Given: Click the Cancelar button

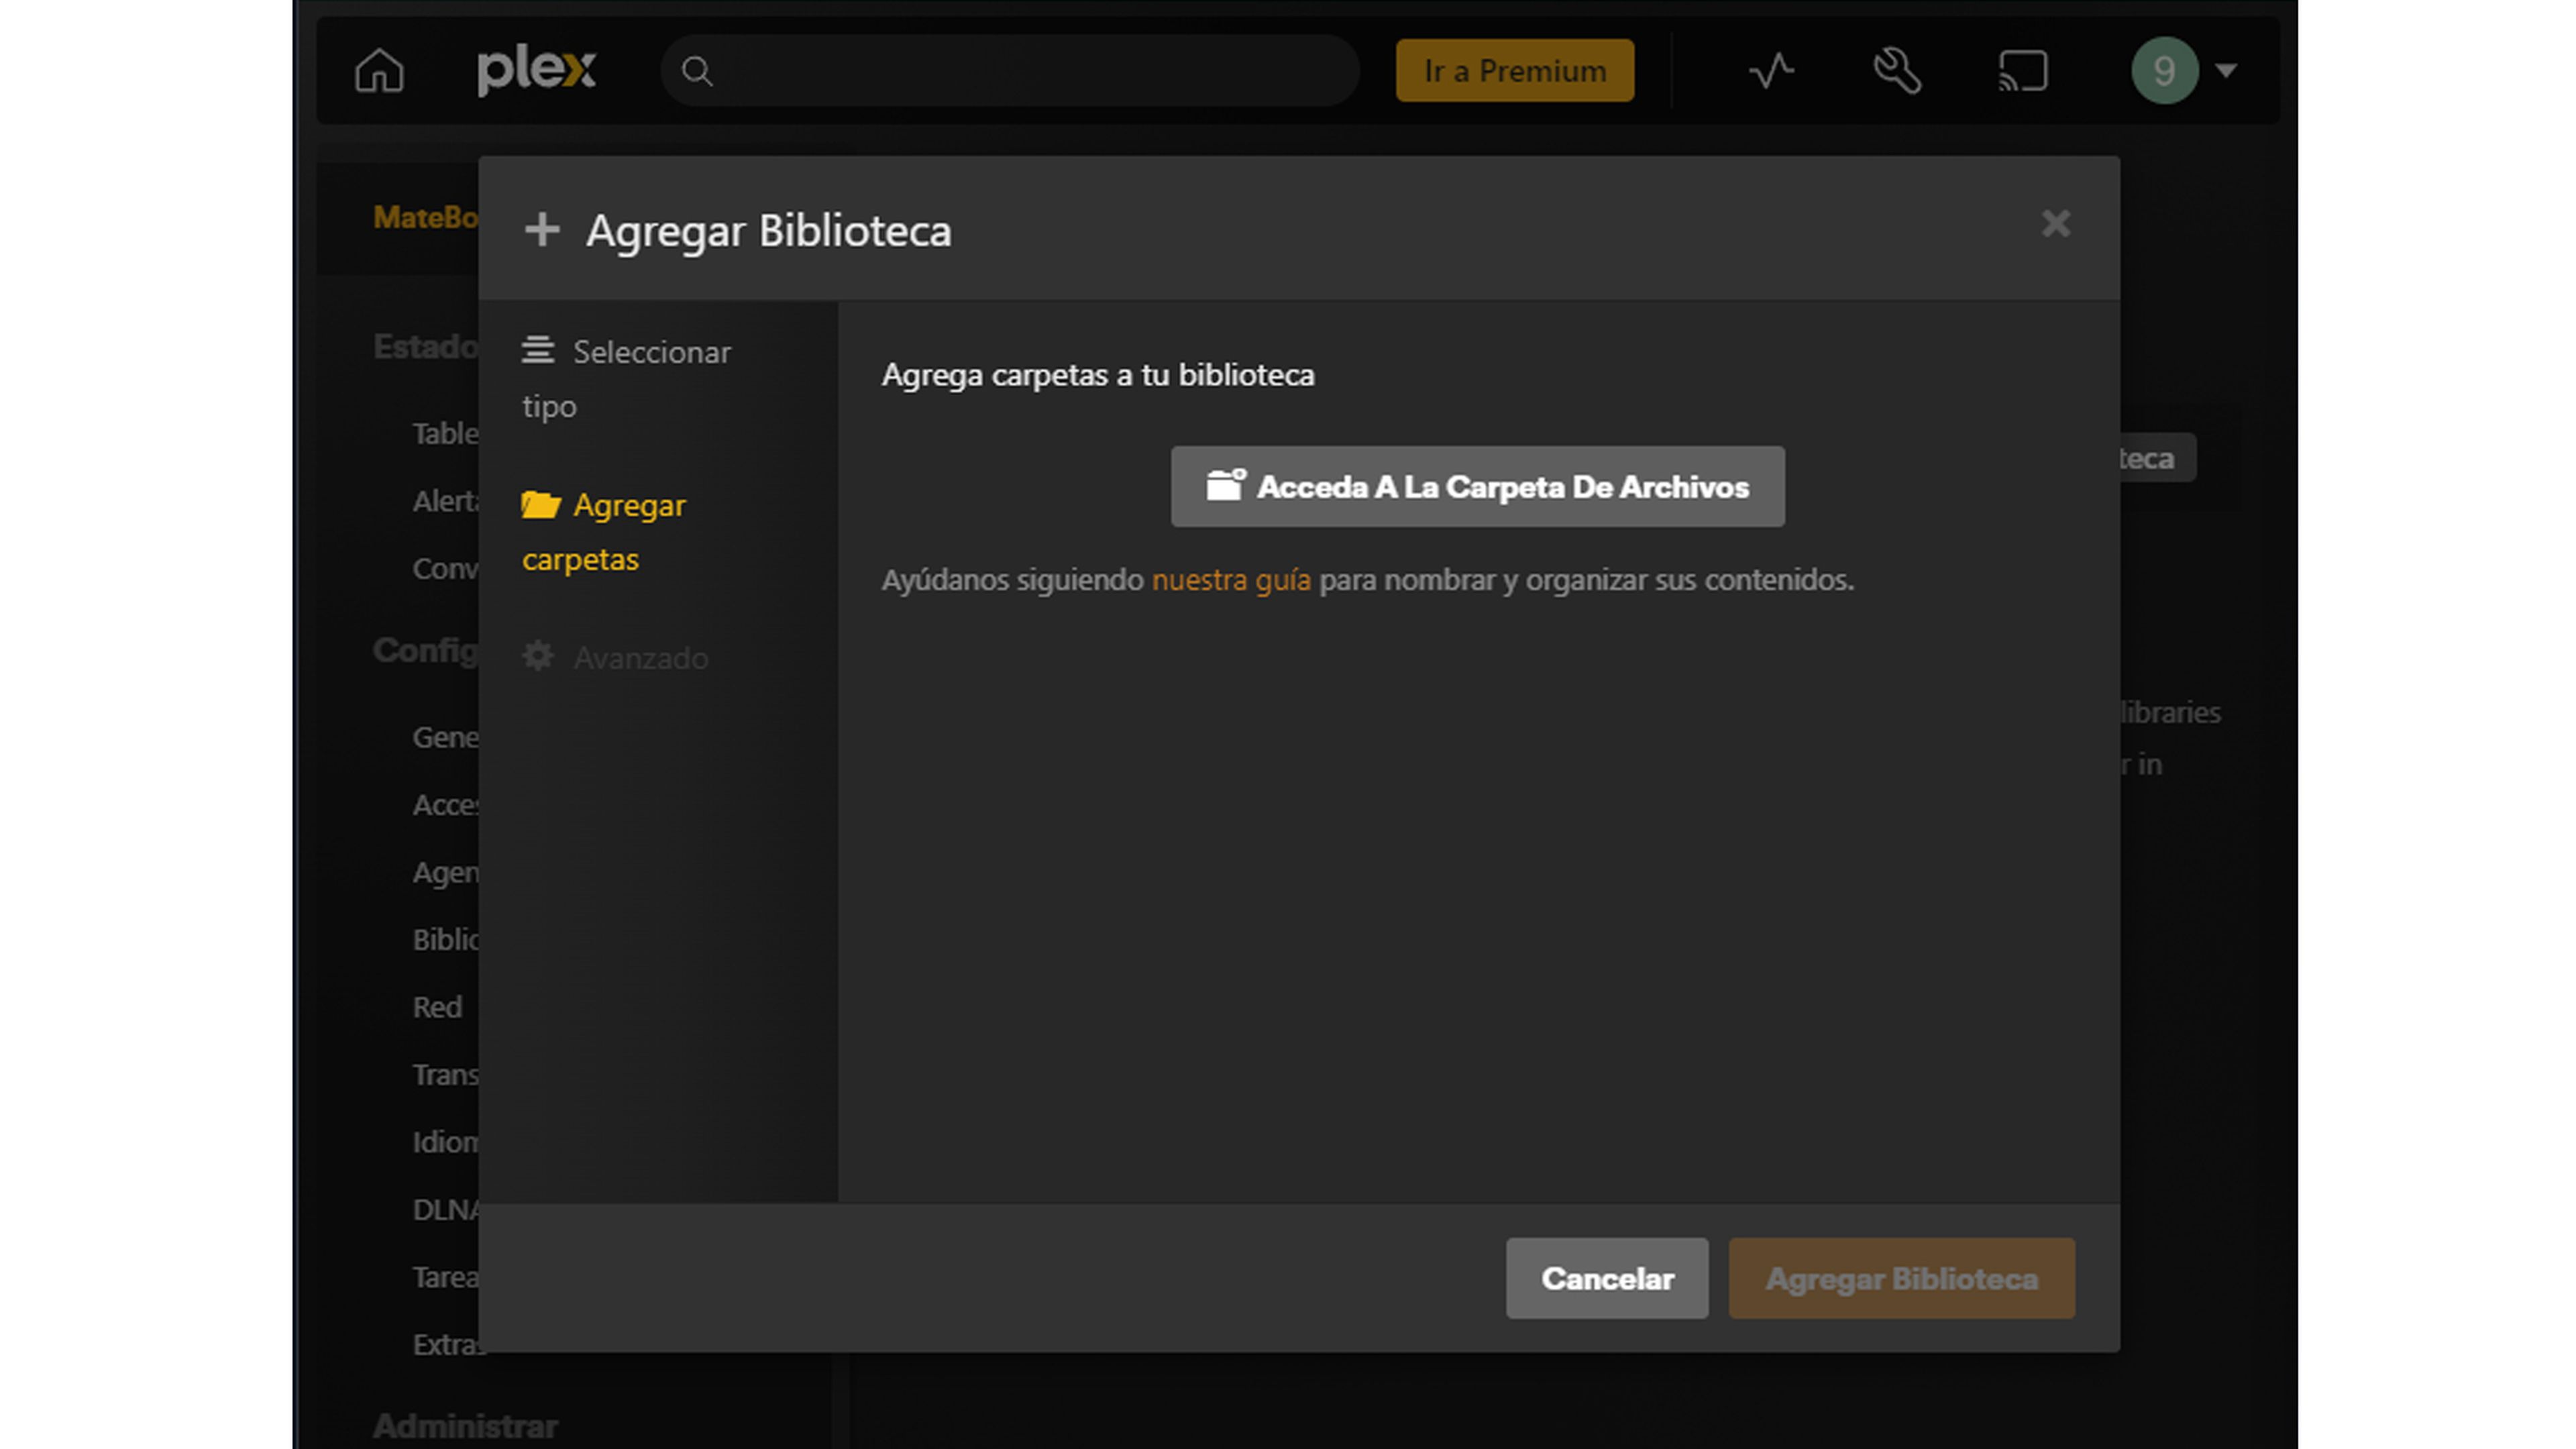Looking at the screenshot, I should pyautogui.click(x=1607, y=1278).
